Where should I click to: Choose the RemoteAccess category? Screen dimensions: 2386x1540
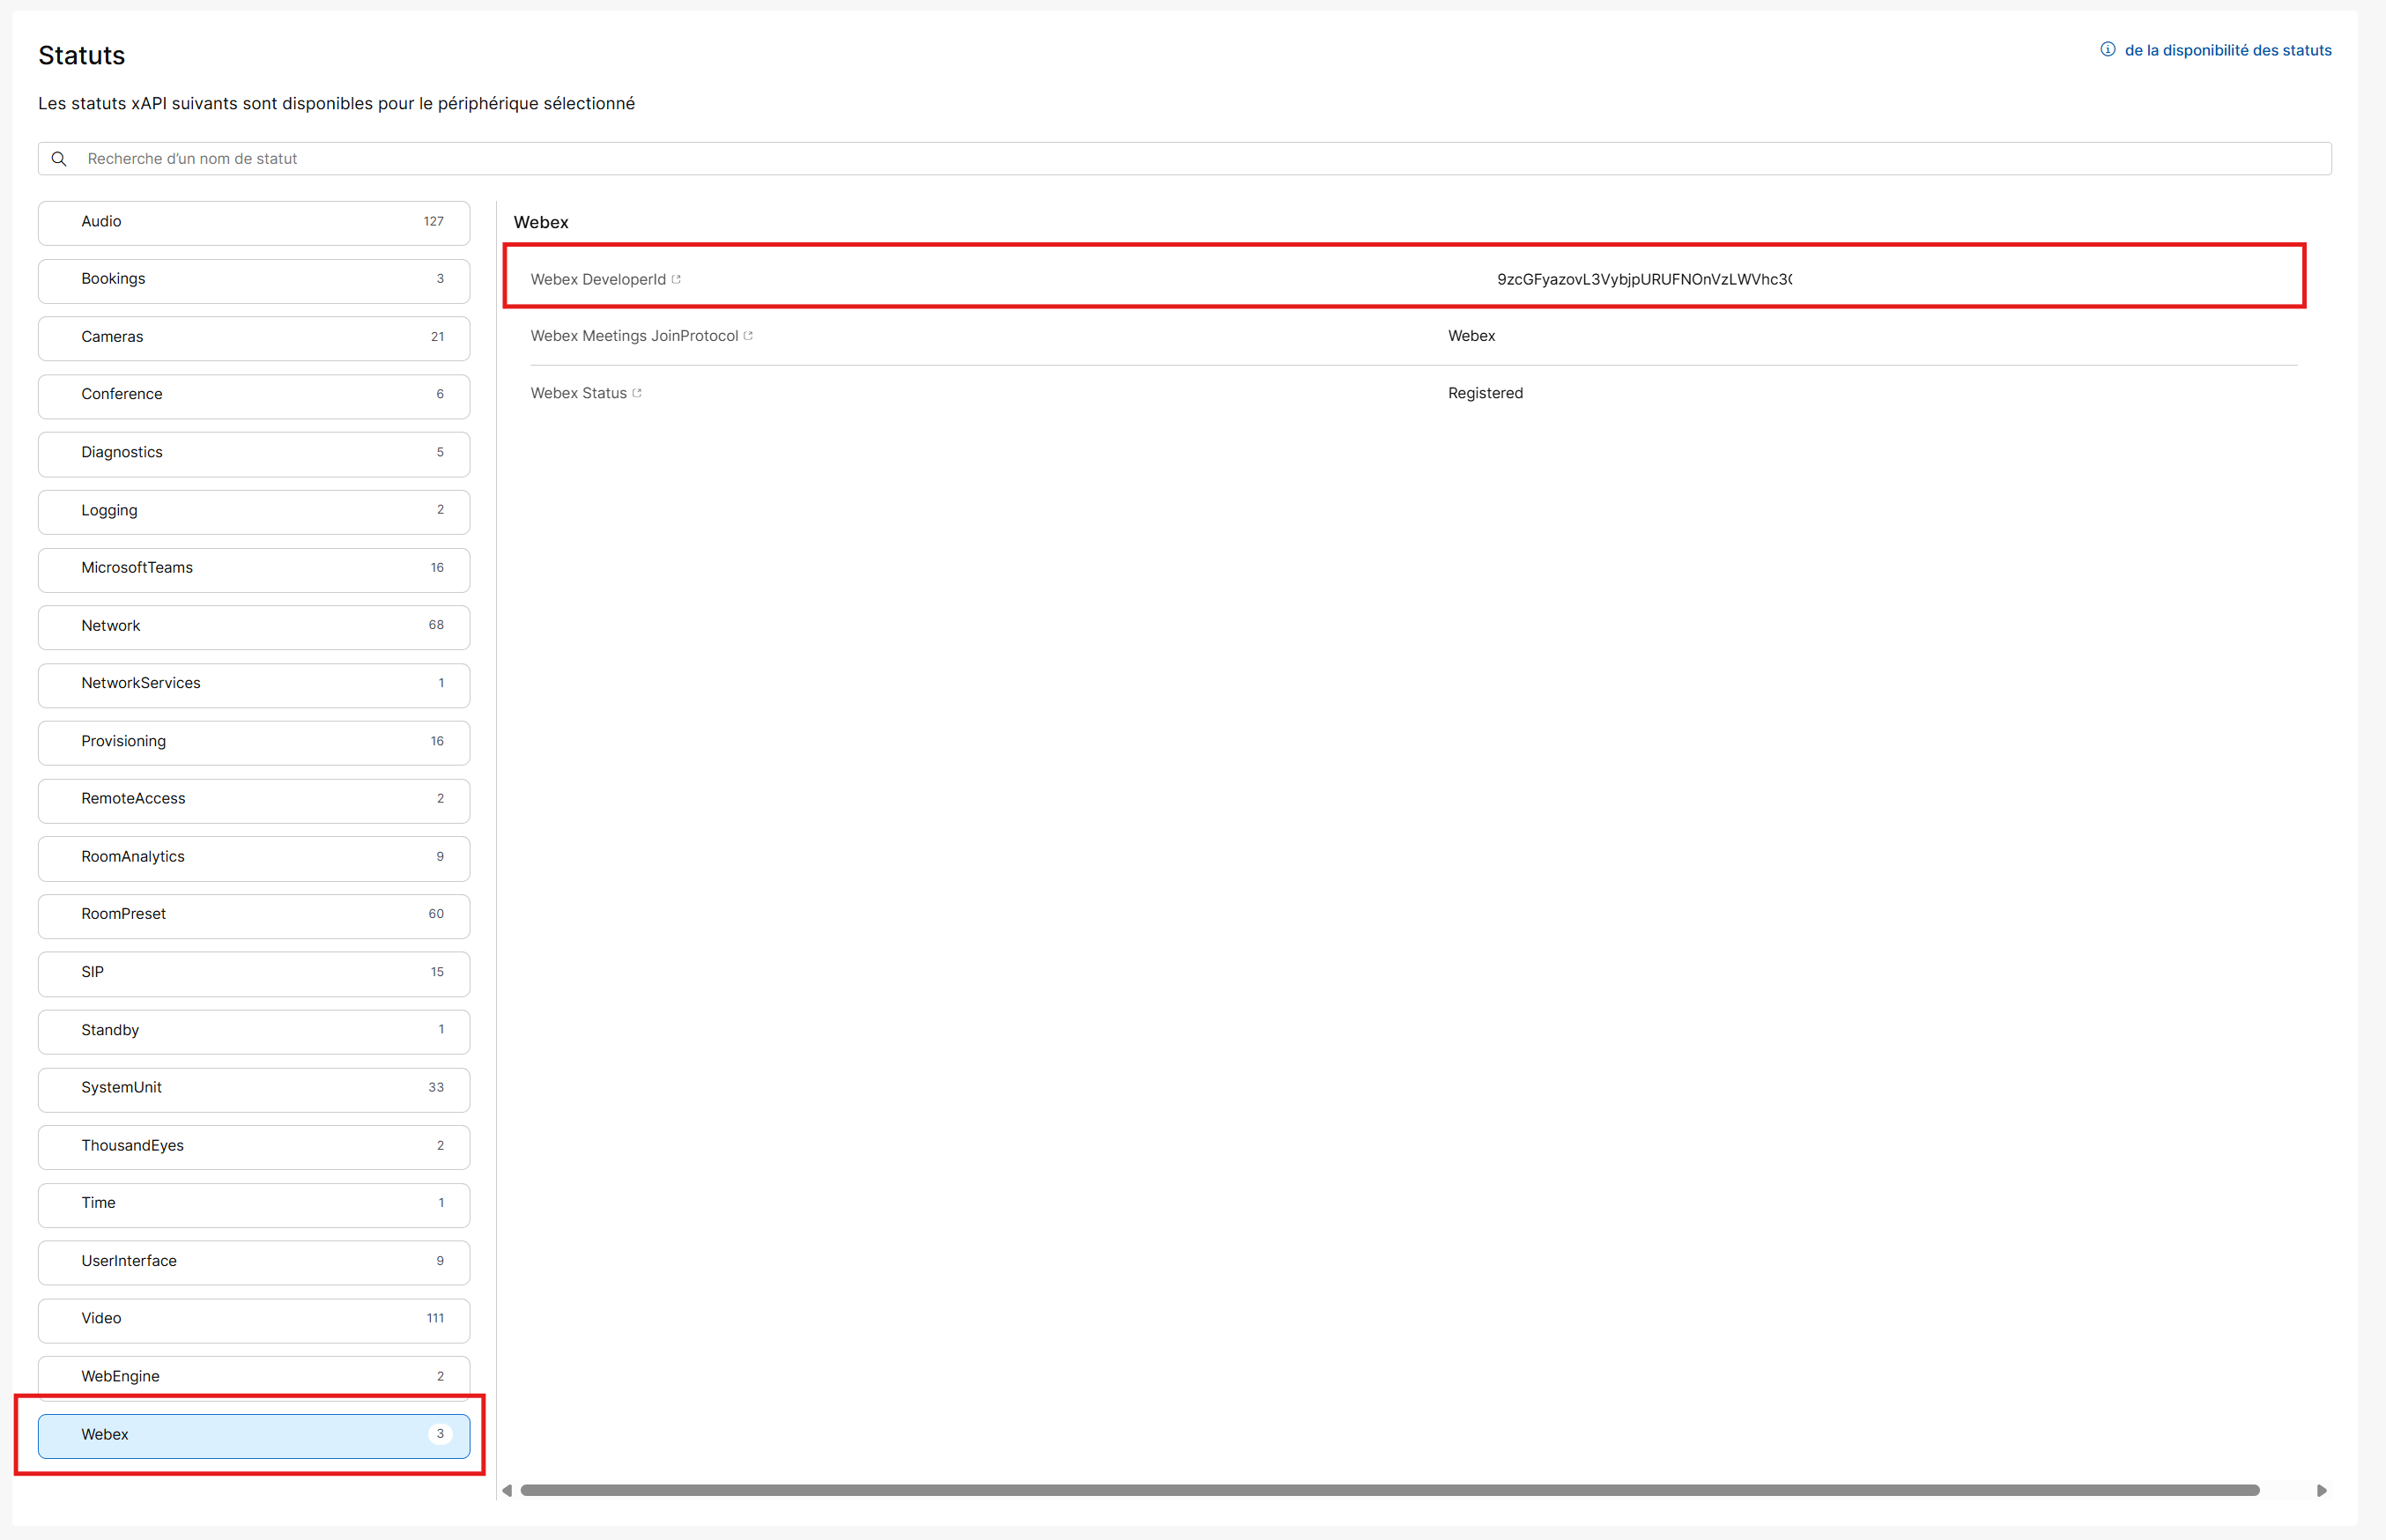(x=254, y=799)
